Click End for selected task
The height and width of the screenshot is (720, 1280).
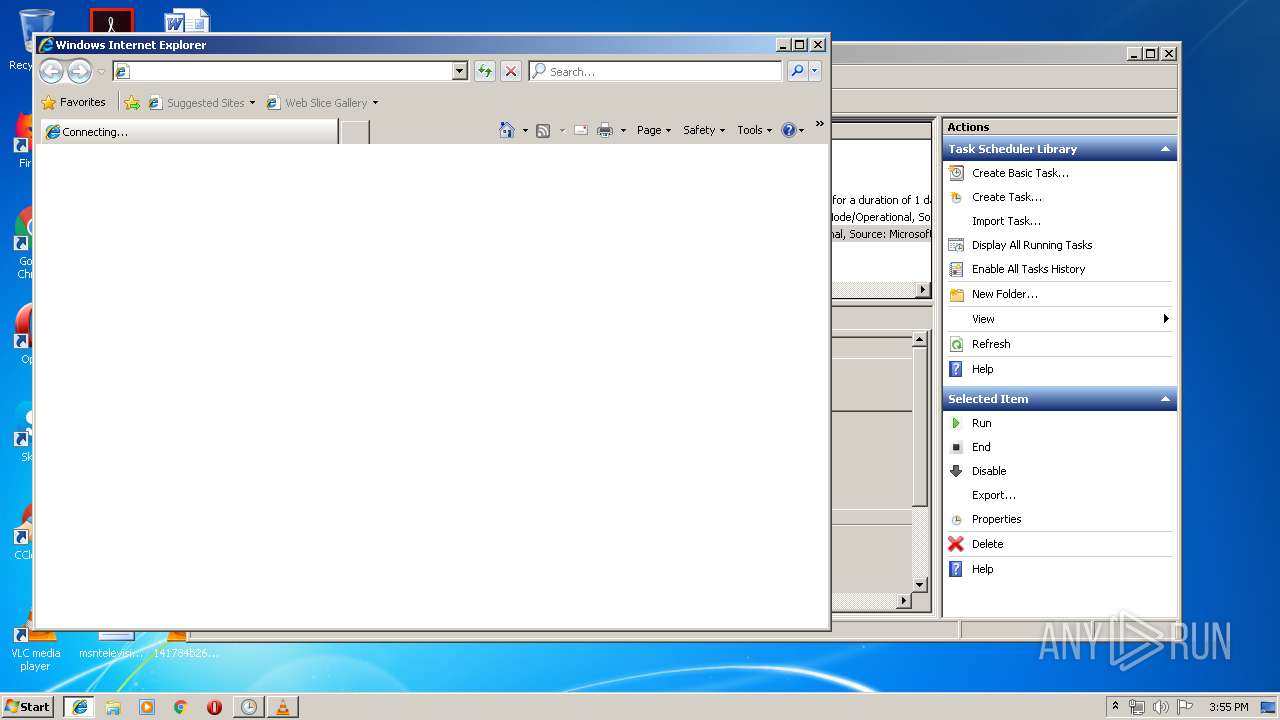click(981, 447)
